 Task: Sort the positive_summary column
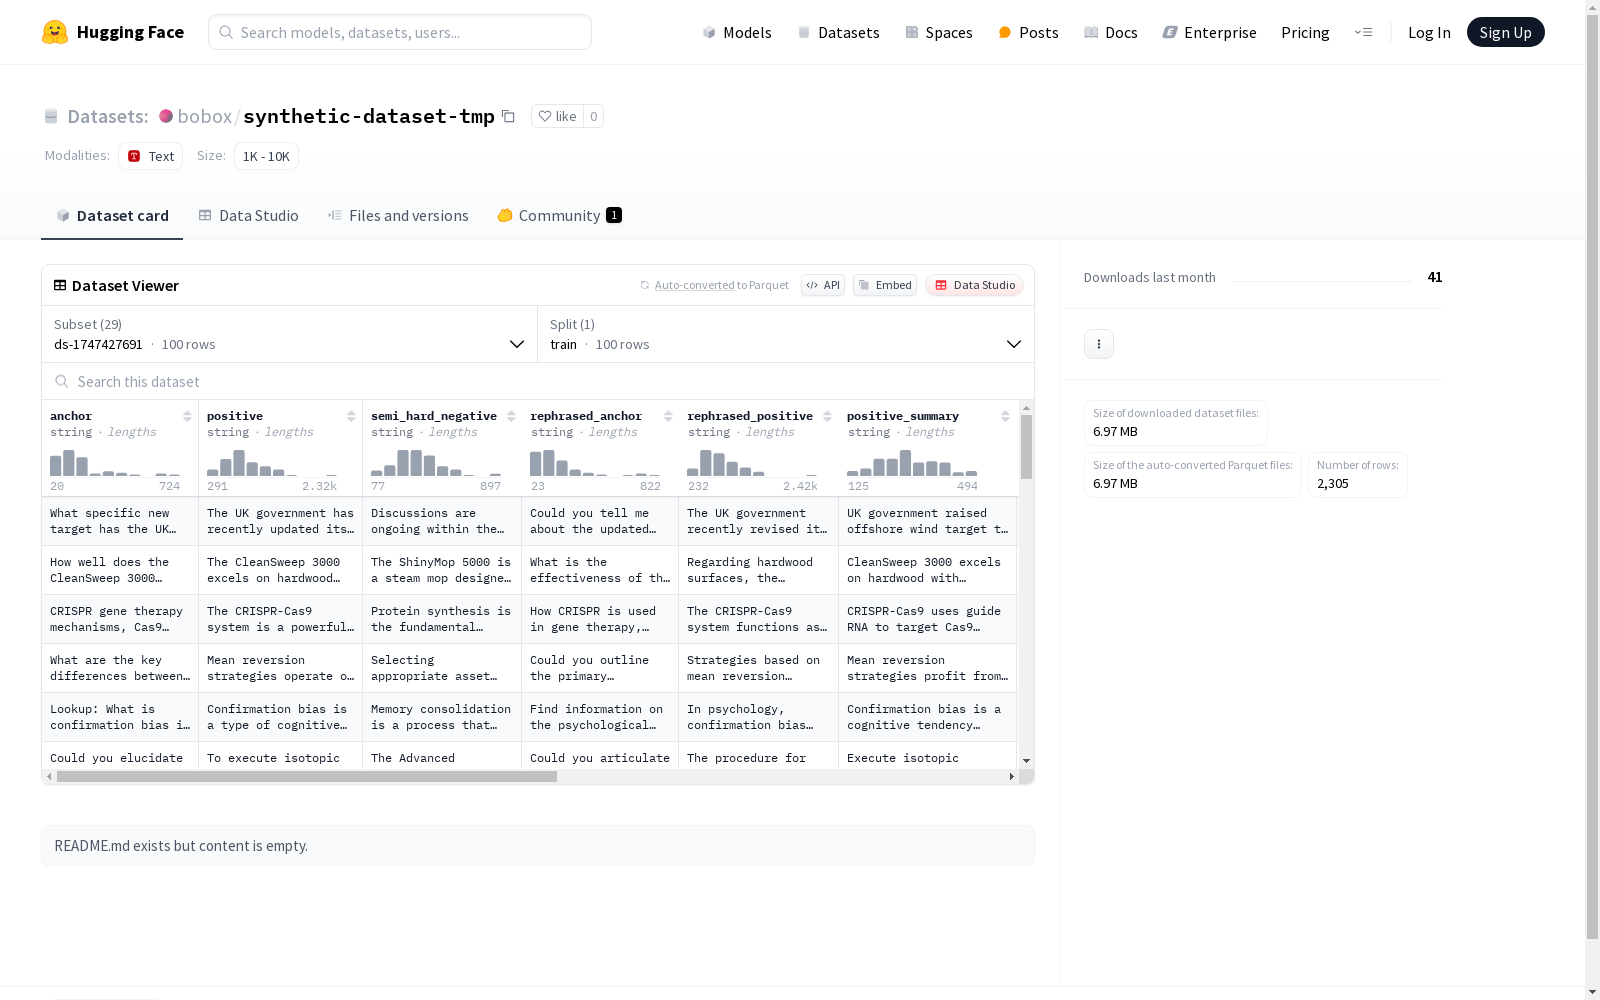point(1005,416)
